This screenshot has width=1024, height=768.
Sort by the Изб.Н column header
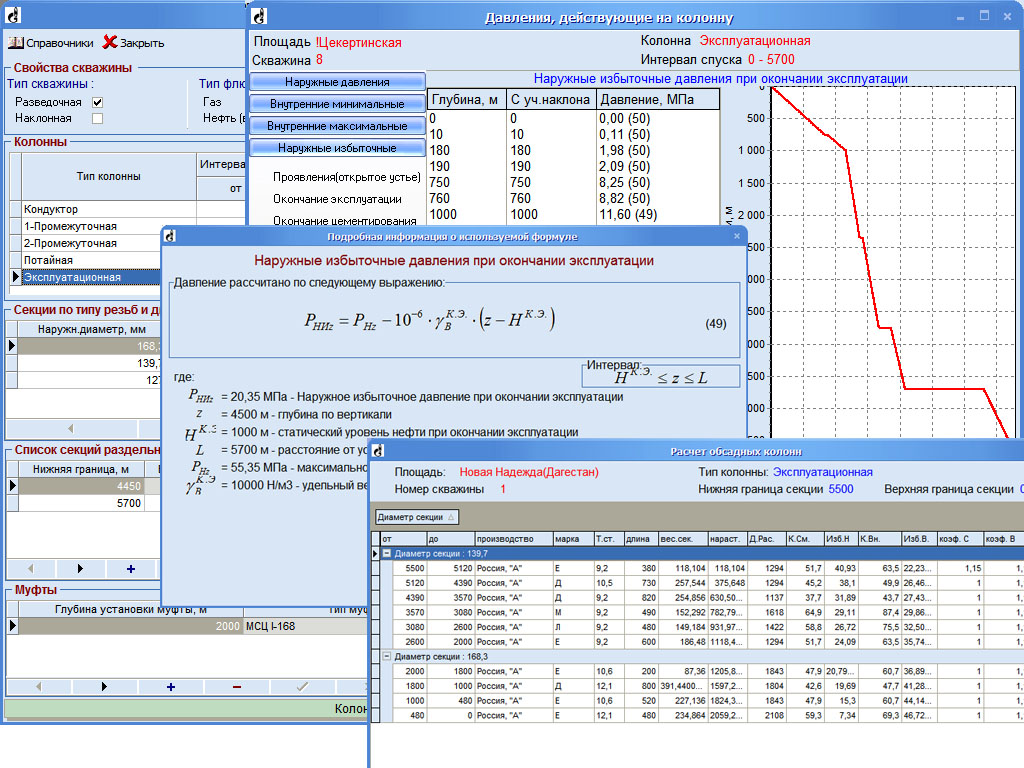point(840,539)
